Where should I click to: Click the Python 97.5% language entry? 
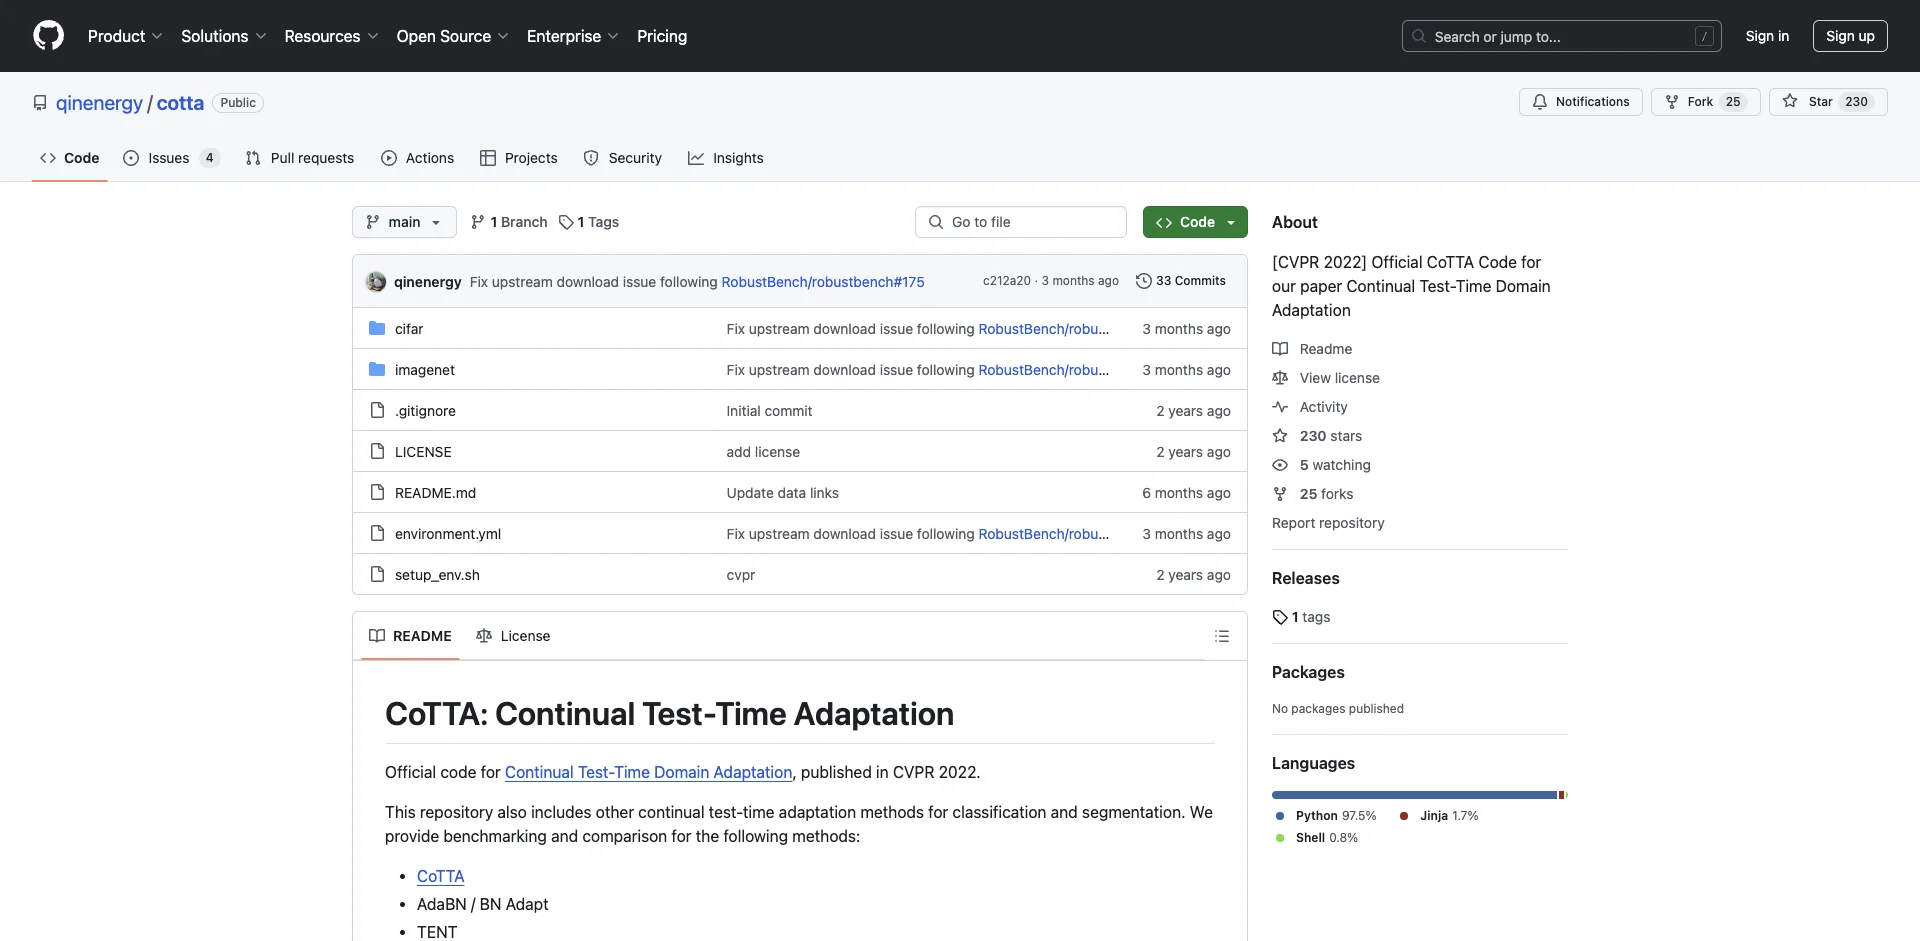point(1326,816)
